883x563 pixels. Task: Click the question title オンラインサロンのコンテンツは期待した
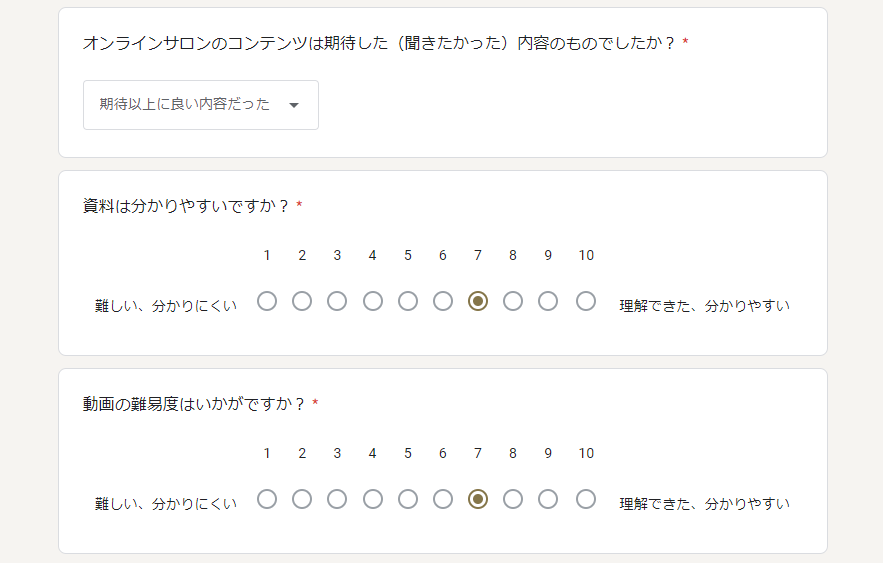coord(378,43)
